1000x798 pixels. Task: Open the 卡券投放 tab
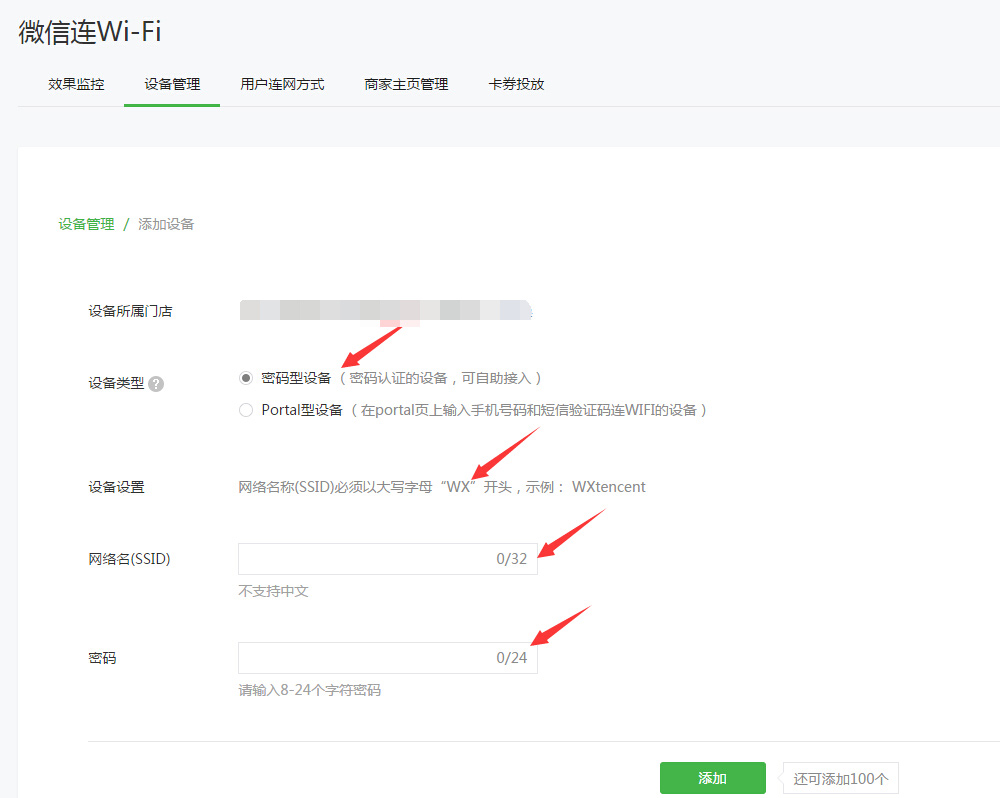tap(516, 84)
